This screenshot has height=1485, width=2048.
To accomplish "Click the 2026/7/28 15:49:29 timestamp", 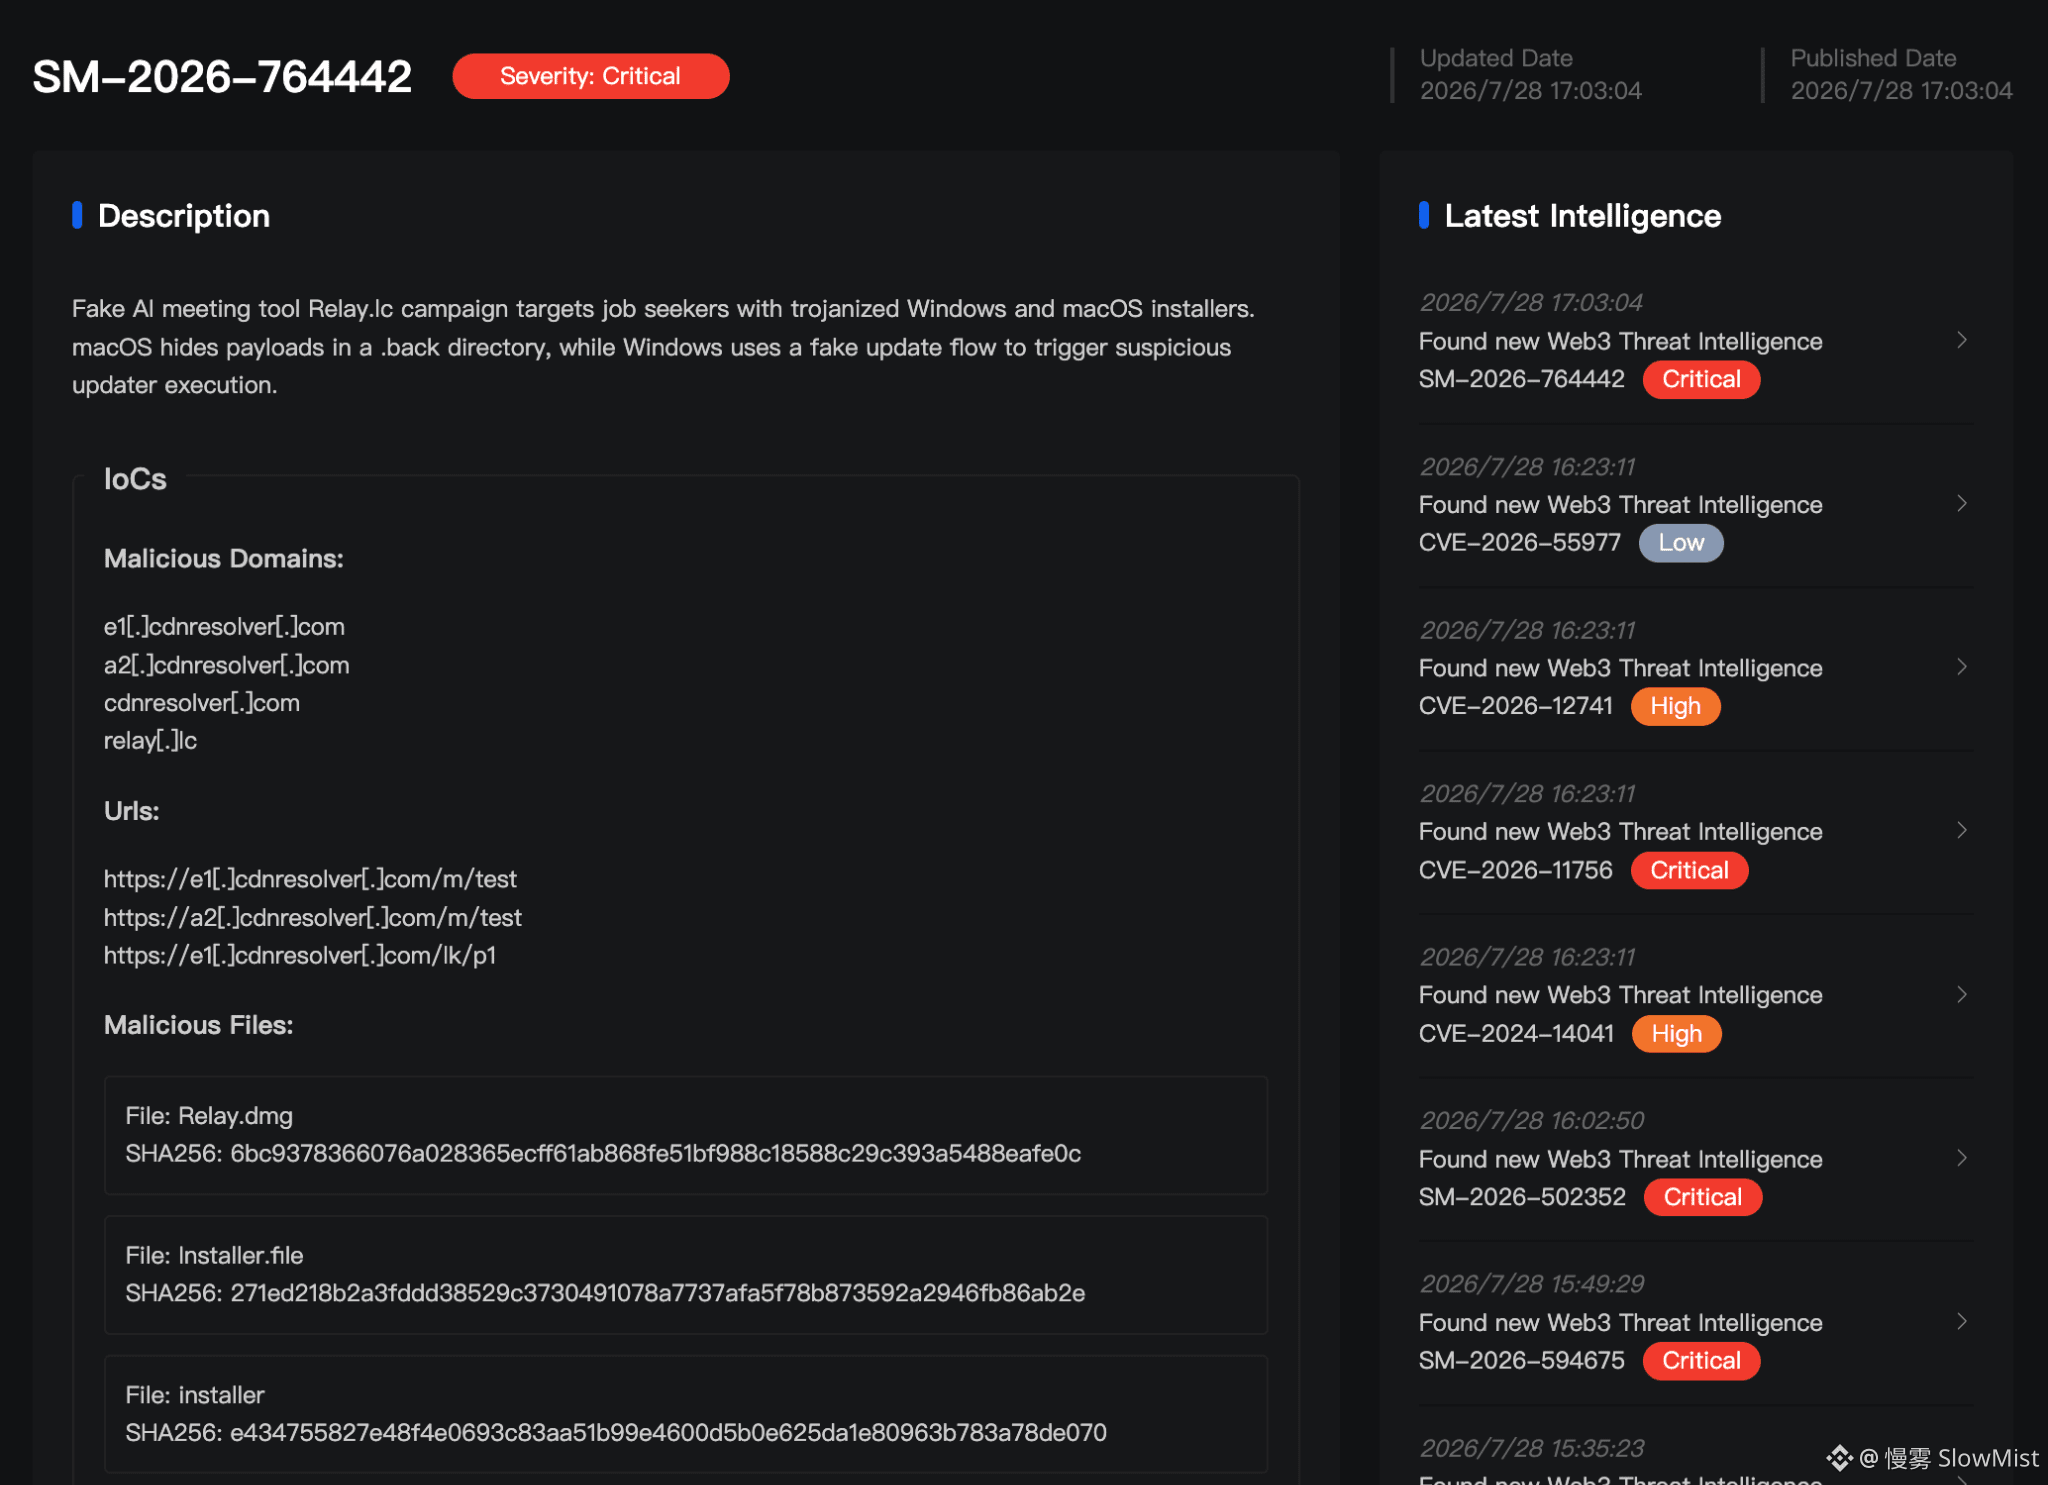I will [x=1532, y=1283].
